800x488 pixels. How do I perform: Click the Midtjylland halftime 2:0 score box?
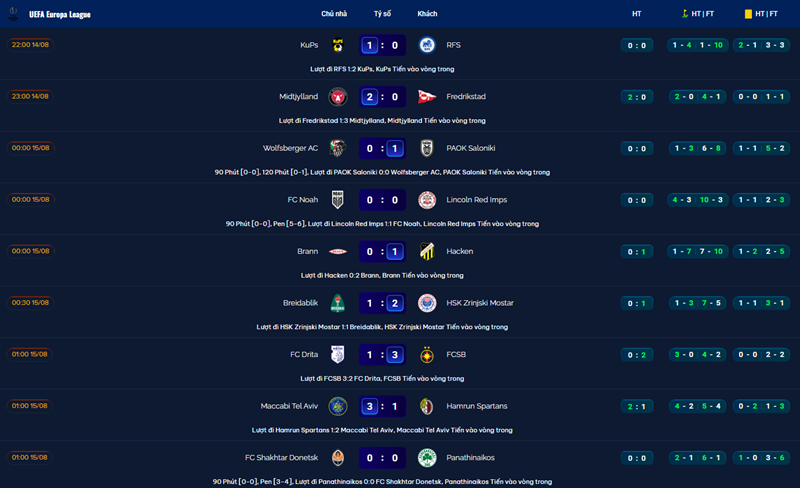point(637,97)
